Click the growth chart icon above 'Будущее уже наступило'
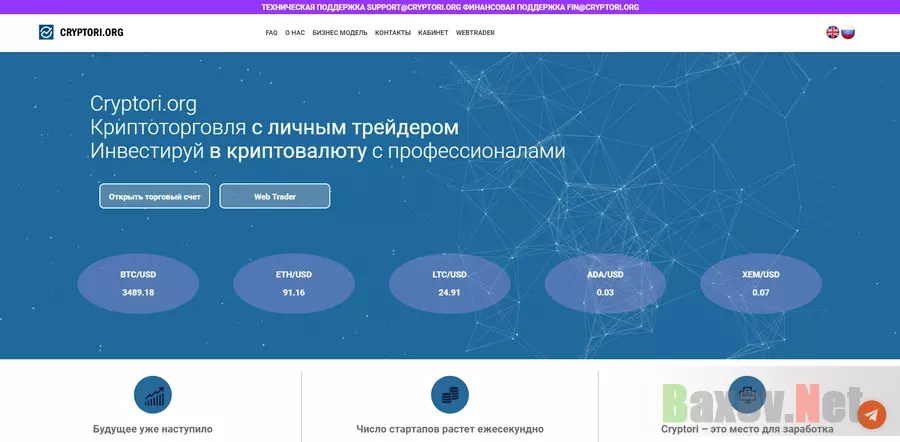This screenshot has height=442, width=900. point(153,395)
